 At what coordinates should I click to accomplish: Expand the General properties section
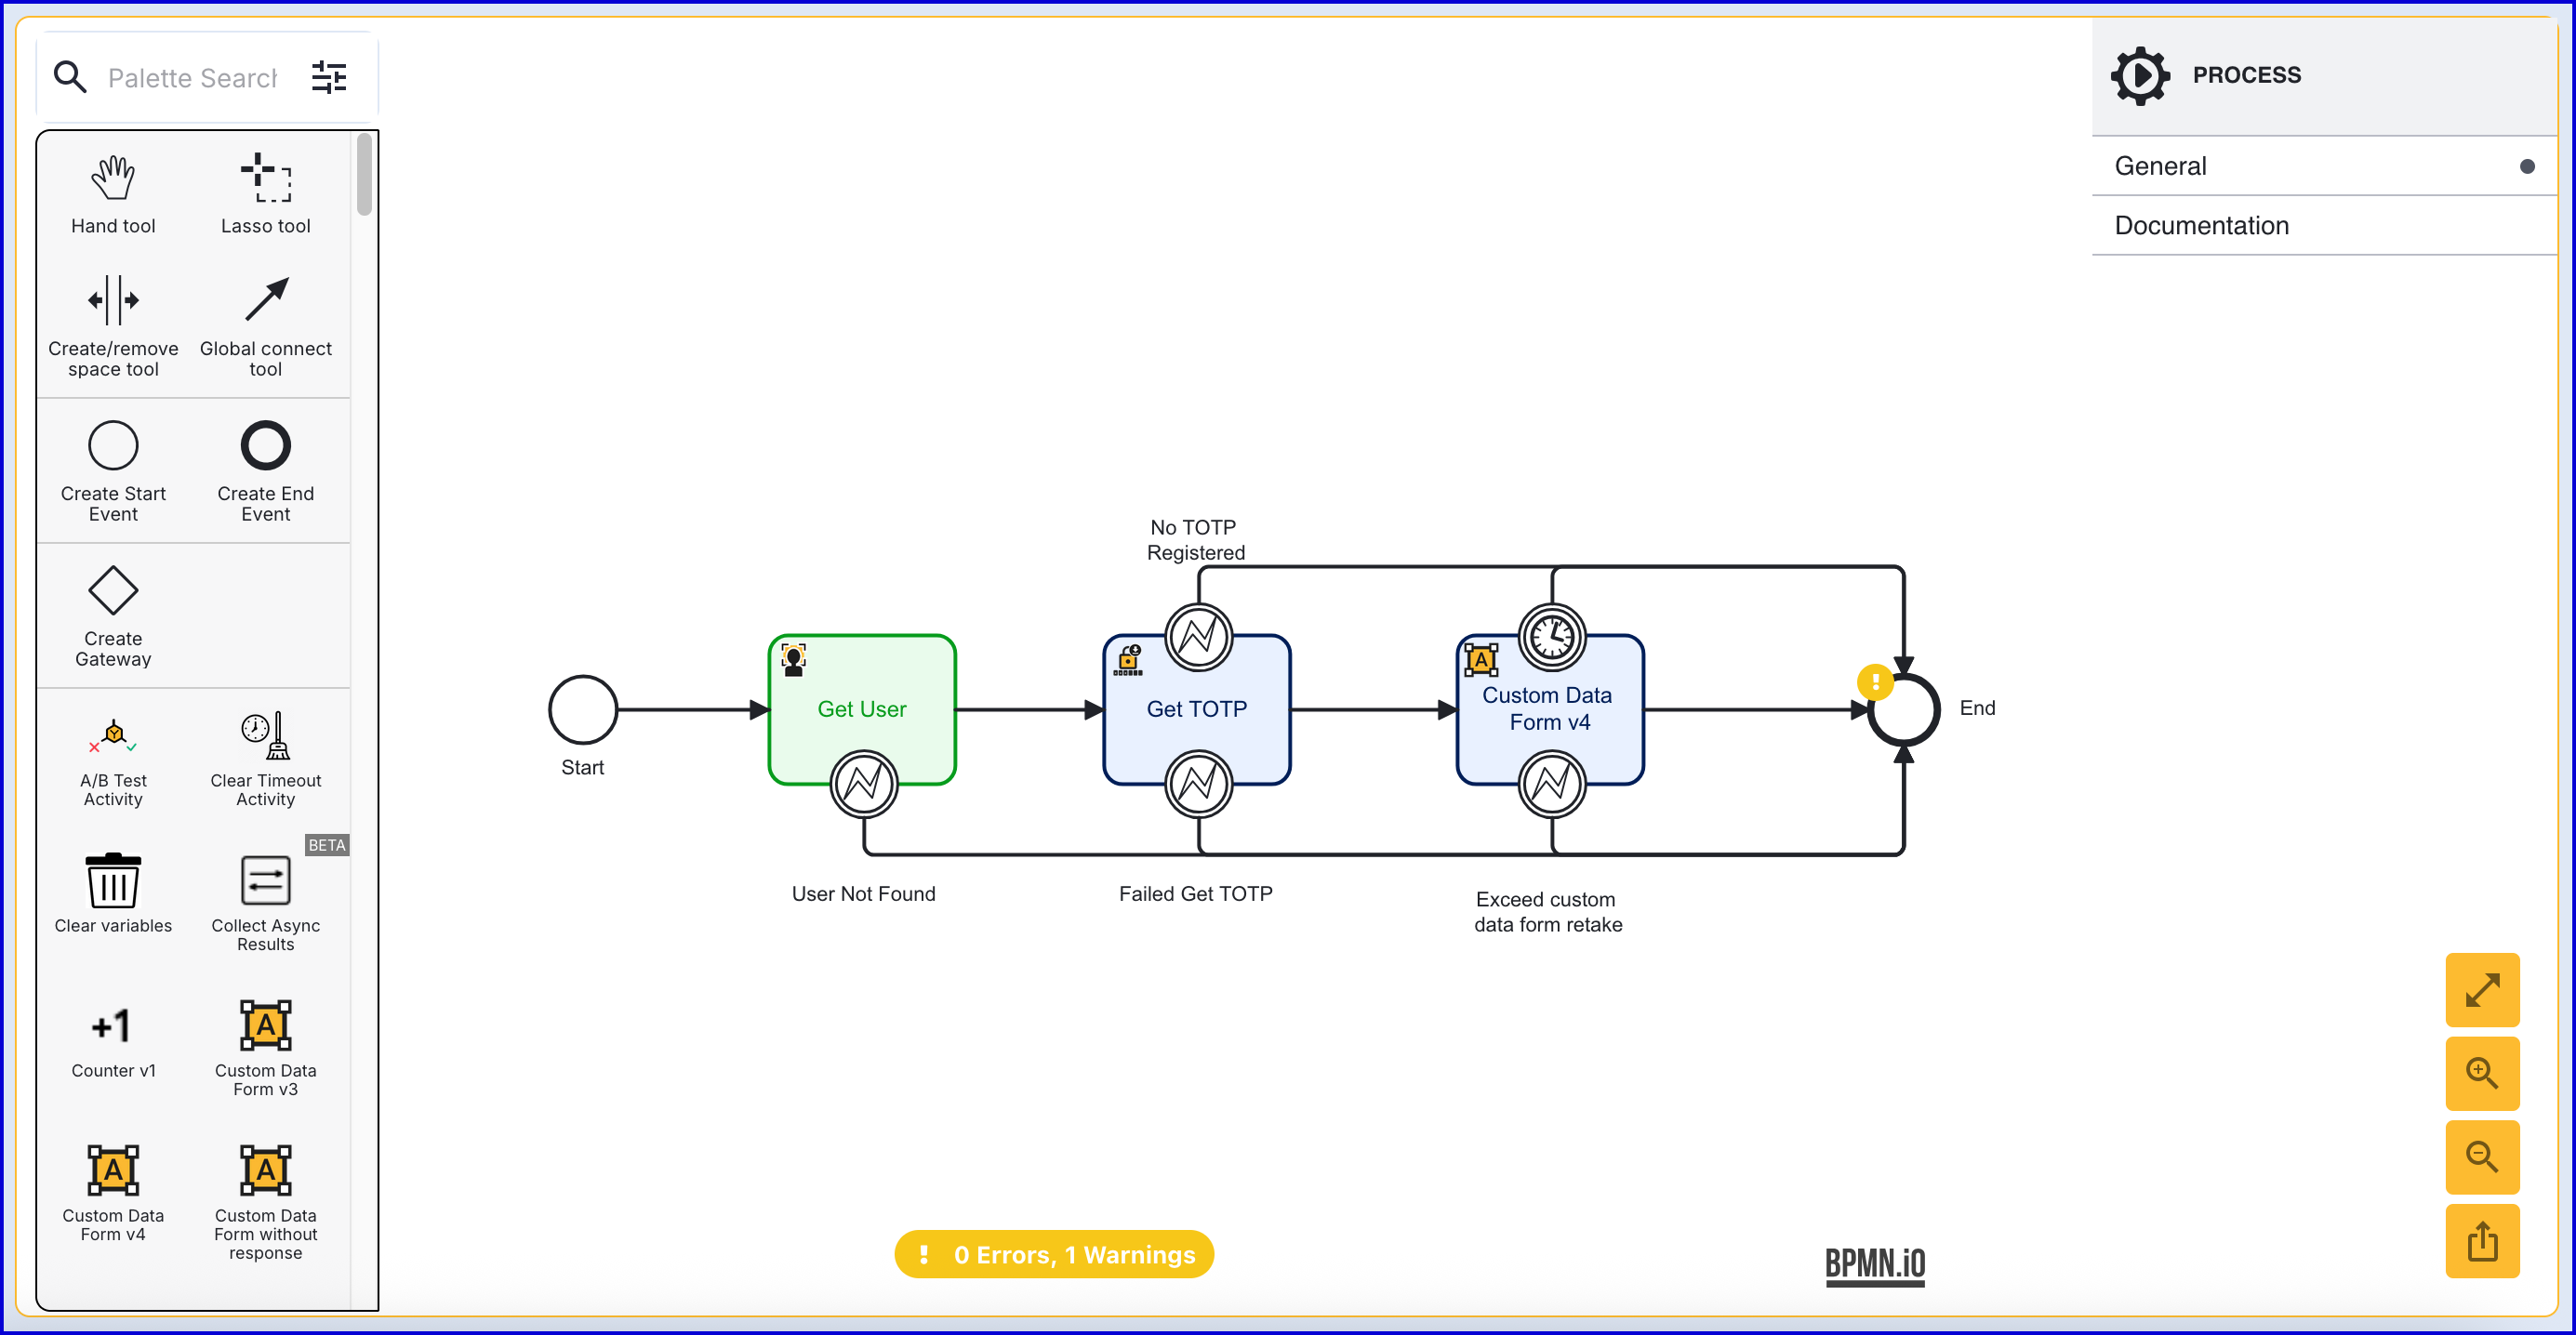pos(2322,166)
